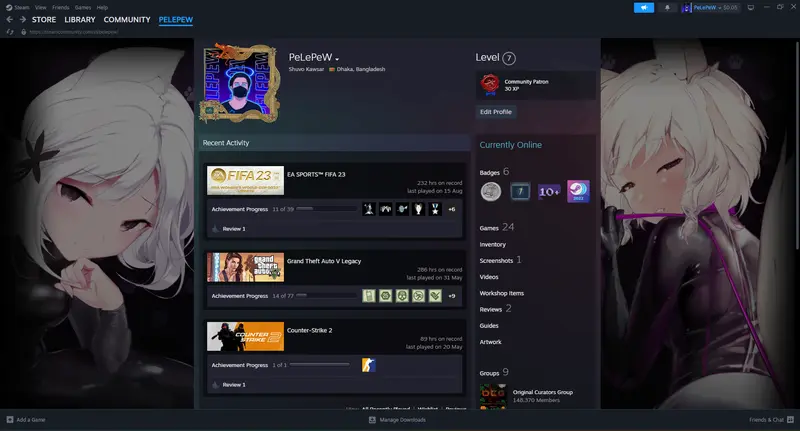This screenshot has height=431, width=800.
Task: Go back with the left arrow
Action: (9, 20)
